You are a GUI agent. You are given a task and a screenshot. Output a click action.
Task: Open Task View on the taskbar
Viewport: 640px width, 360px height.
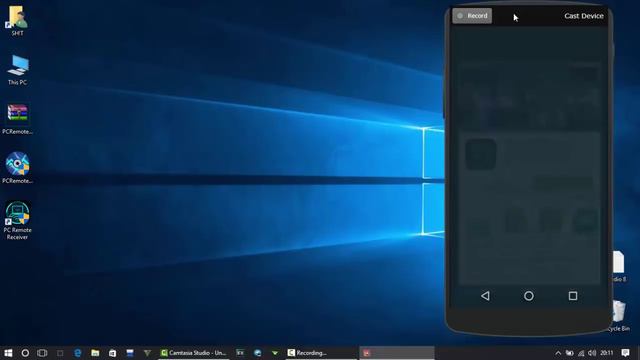pyautogui.click(x=42, y=353)
